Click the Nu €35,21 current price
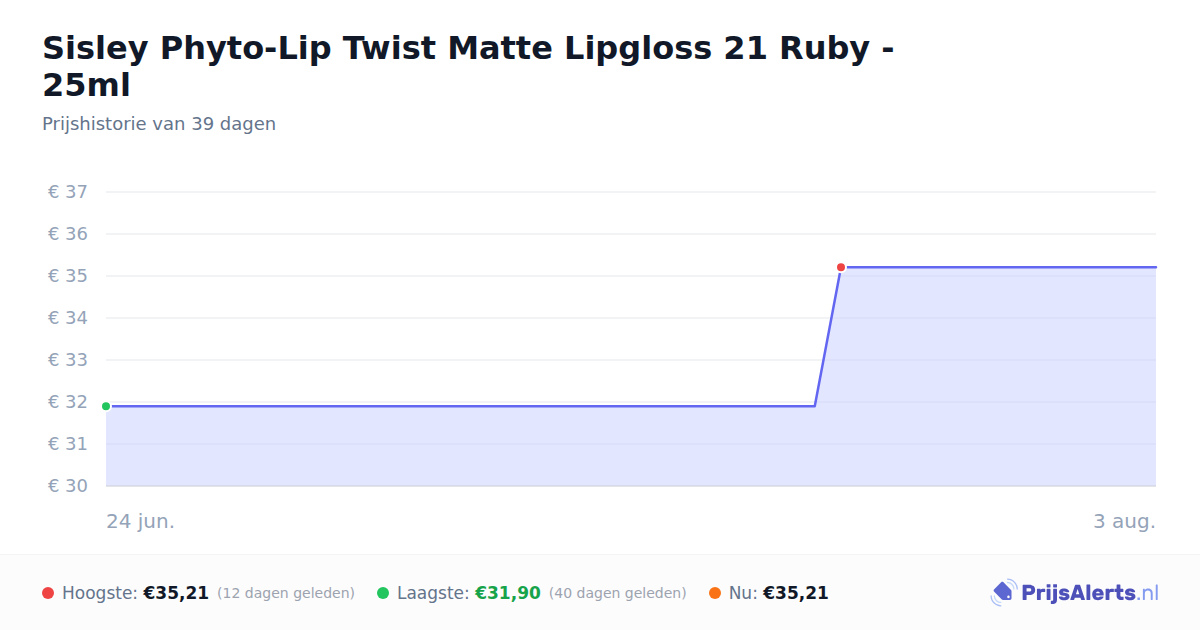The image size is (1200, 630). pyautogui.click(x=796, y=593)
